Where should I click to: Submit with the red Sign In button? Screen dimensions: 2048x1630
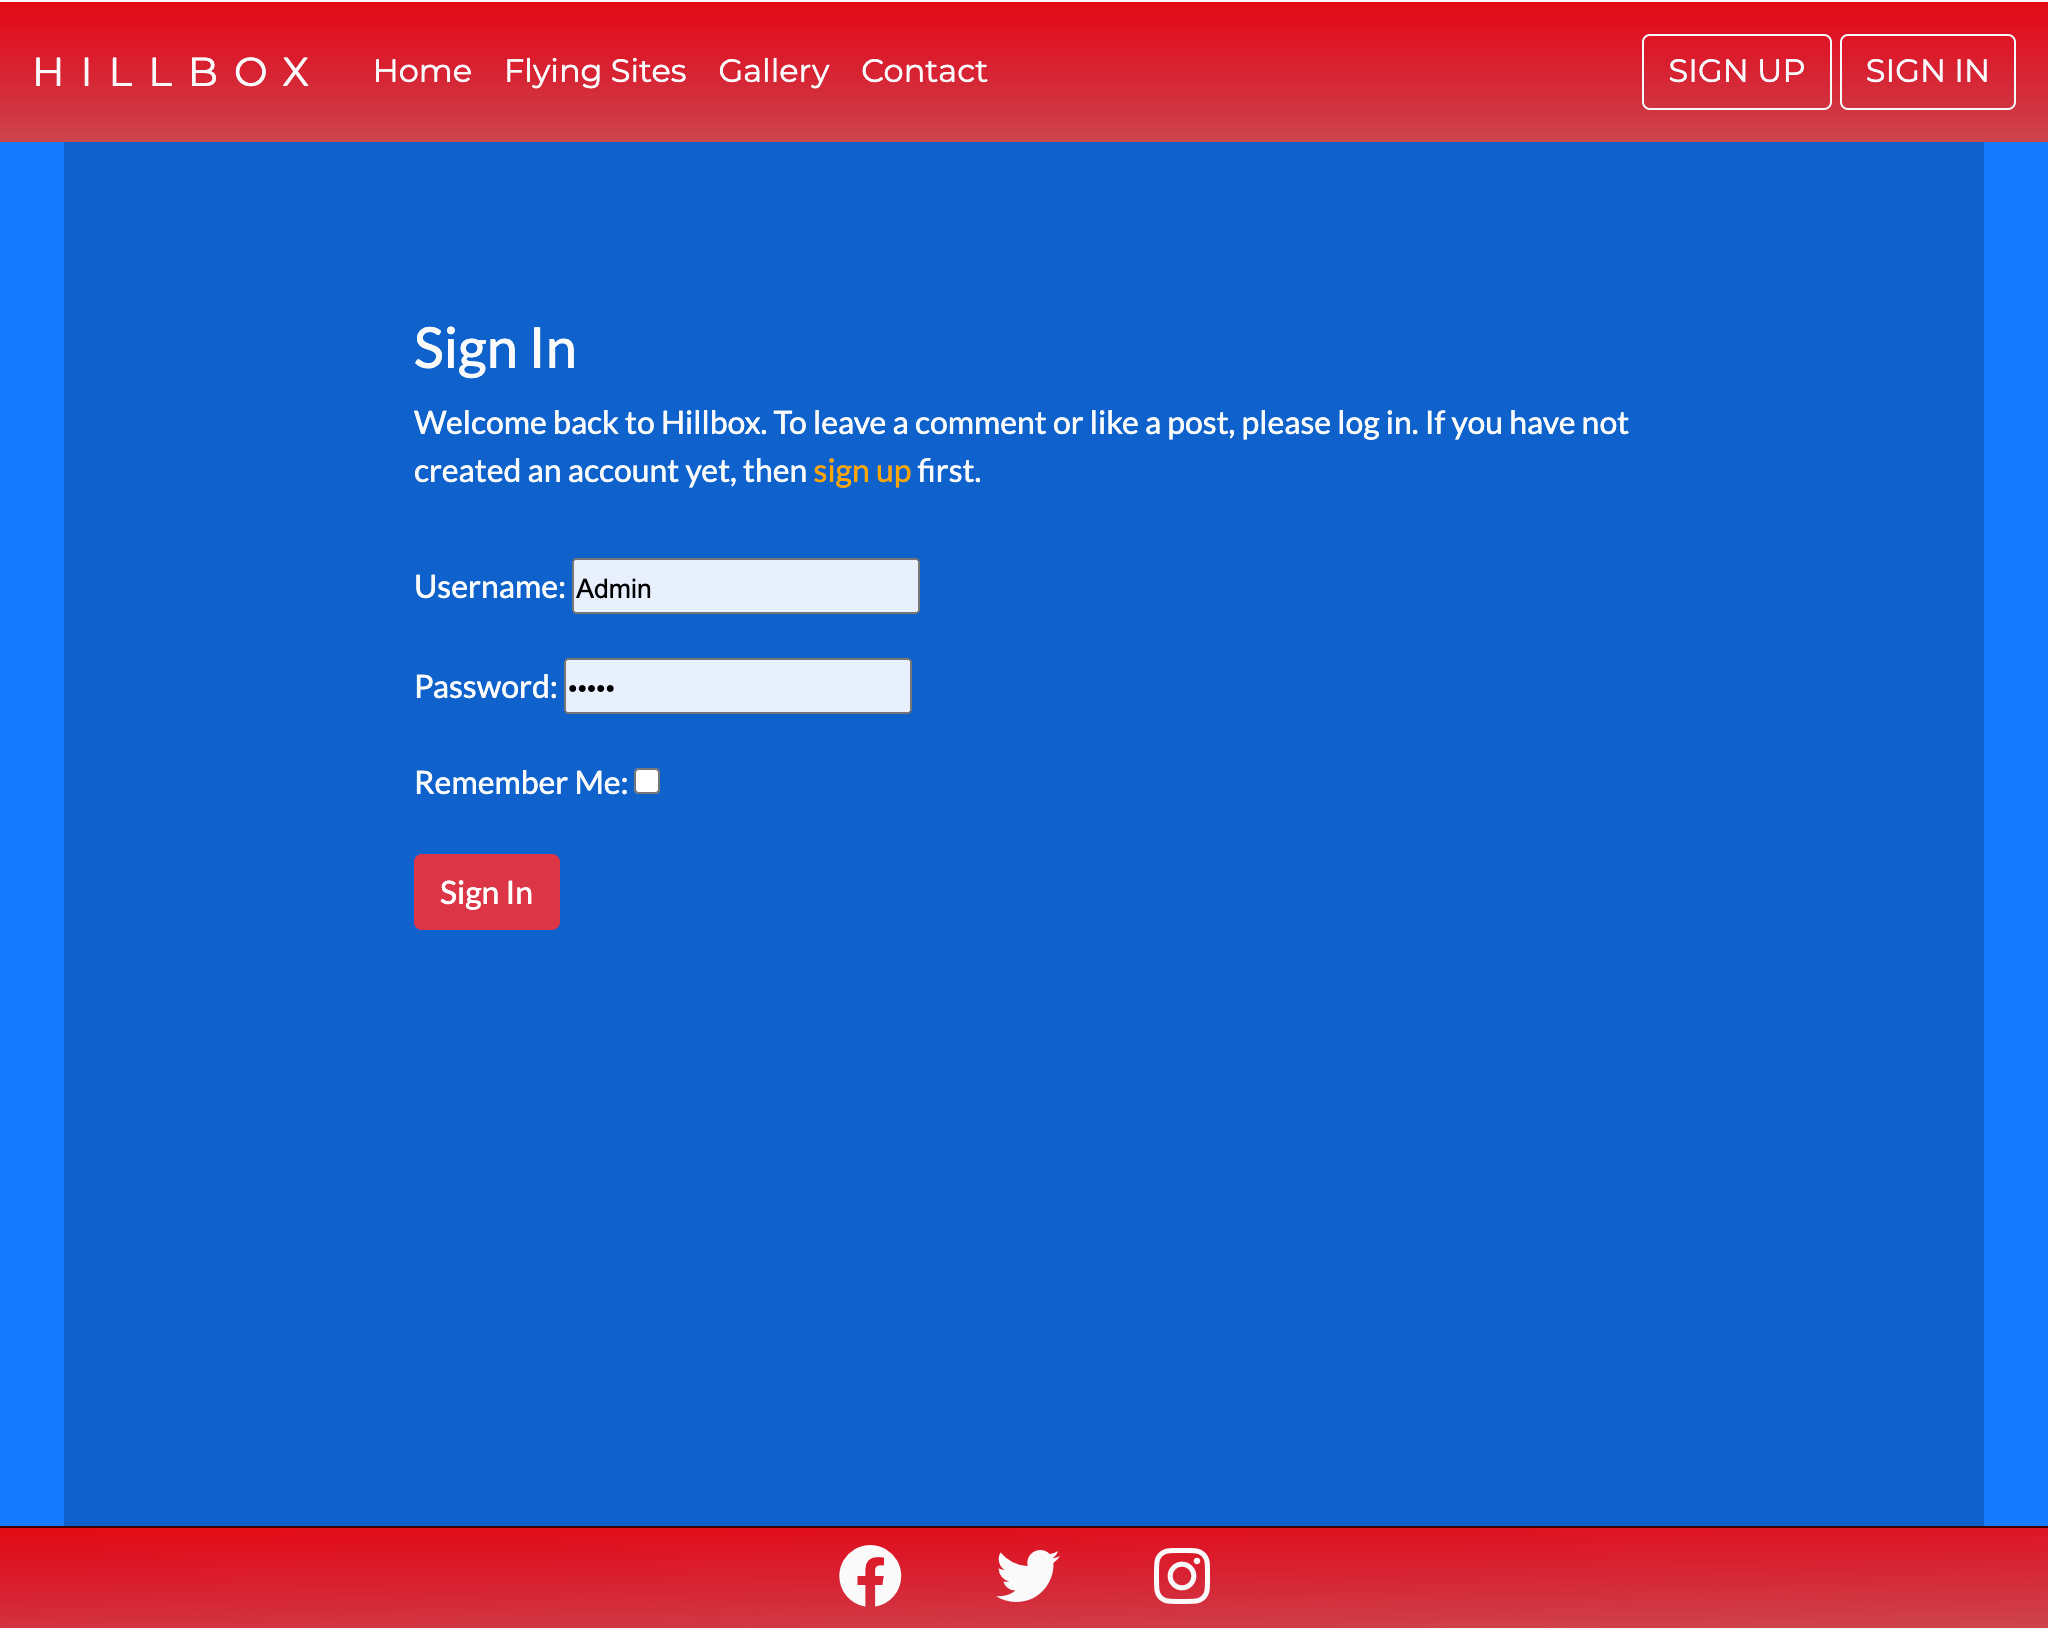click(486, 892)
